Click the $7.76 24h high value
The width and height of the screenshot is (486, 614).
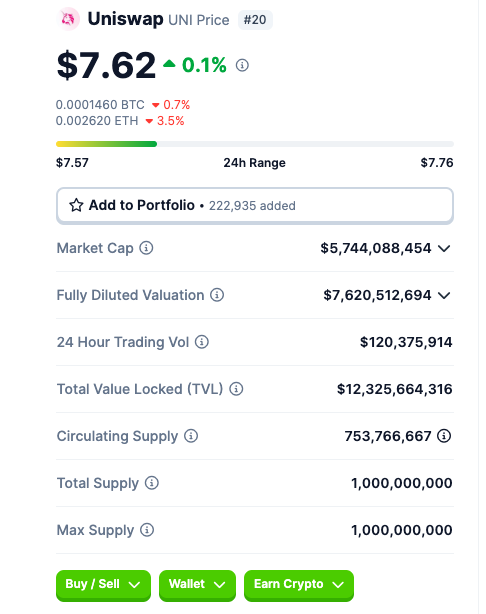point(437,163)
